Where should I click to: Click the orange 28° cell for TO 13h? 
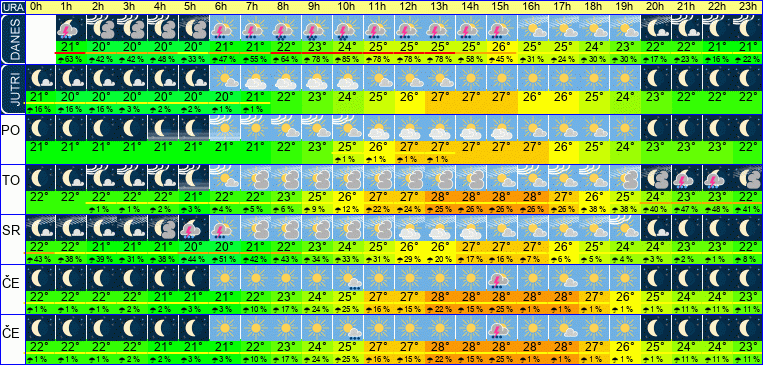click(440, 198)
